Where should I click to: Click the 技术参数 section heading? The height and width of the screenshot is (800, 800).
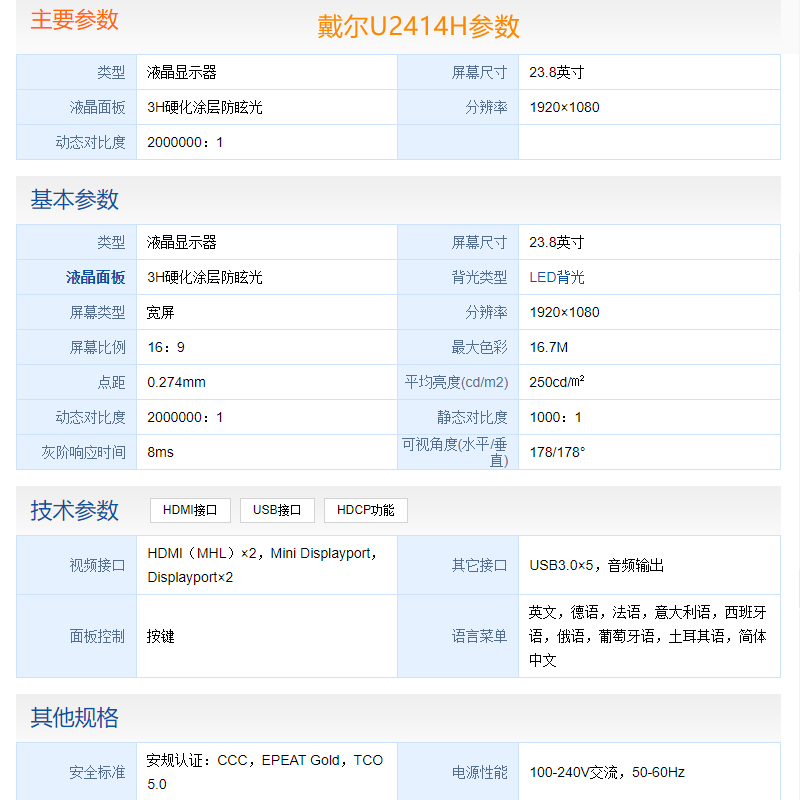pos(74,510)
